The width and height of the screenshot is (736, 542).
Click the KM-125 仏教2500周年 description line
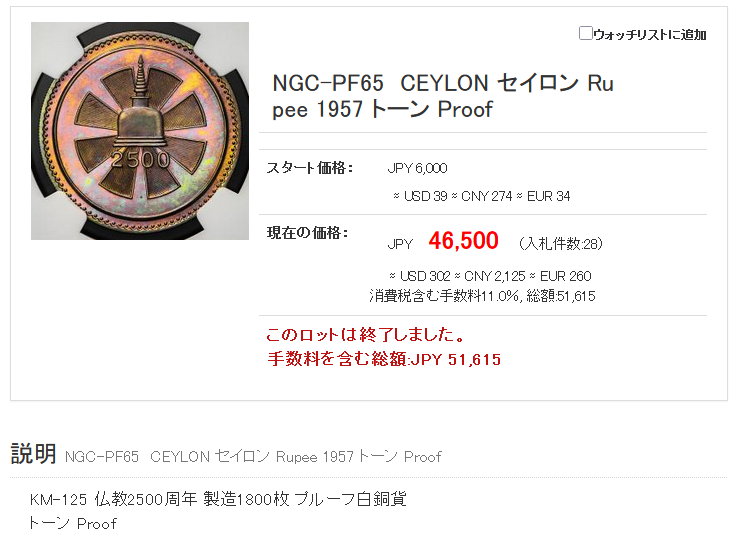217,499
